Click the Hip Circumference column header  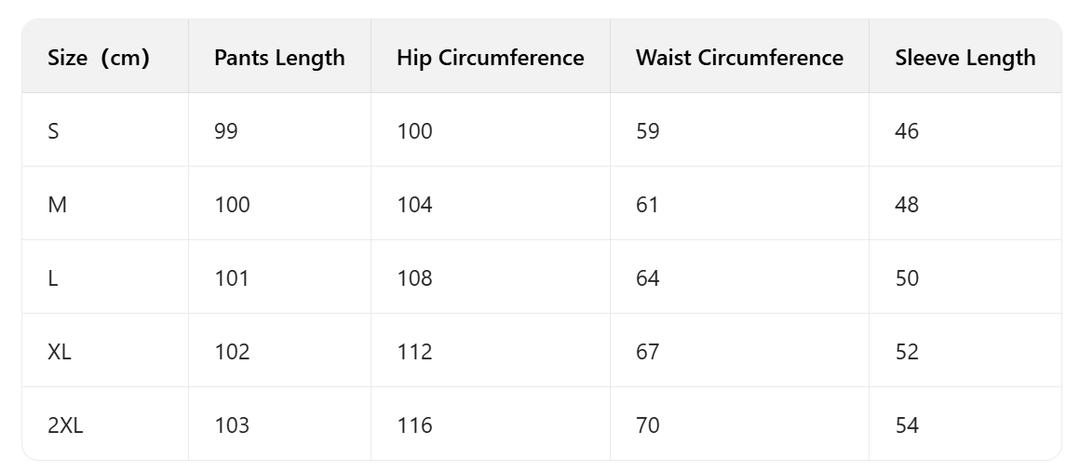(x=490, y=58)
